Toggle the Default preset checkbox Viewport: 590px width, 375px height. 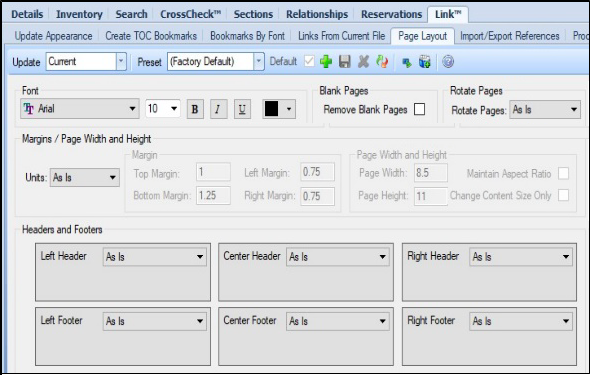click(309, 61)
